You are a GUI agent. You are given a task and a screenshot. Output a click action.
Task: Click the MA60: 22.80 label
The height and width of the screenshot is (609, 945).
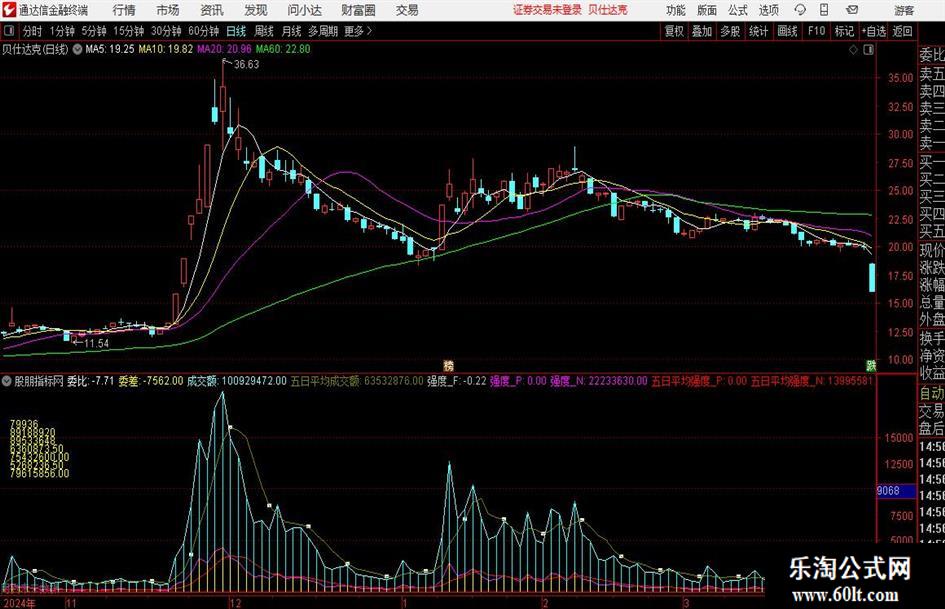(x=283, y=49)
